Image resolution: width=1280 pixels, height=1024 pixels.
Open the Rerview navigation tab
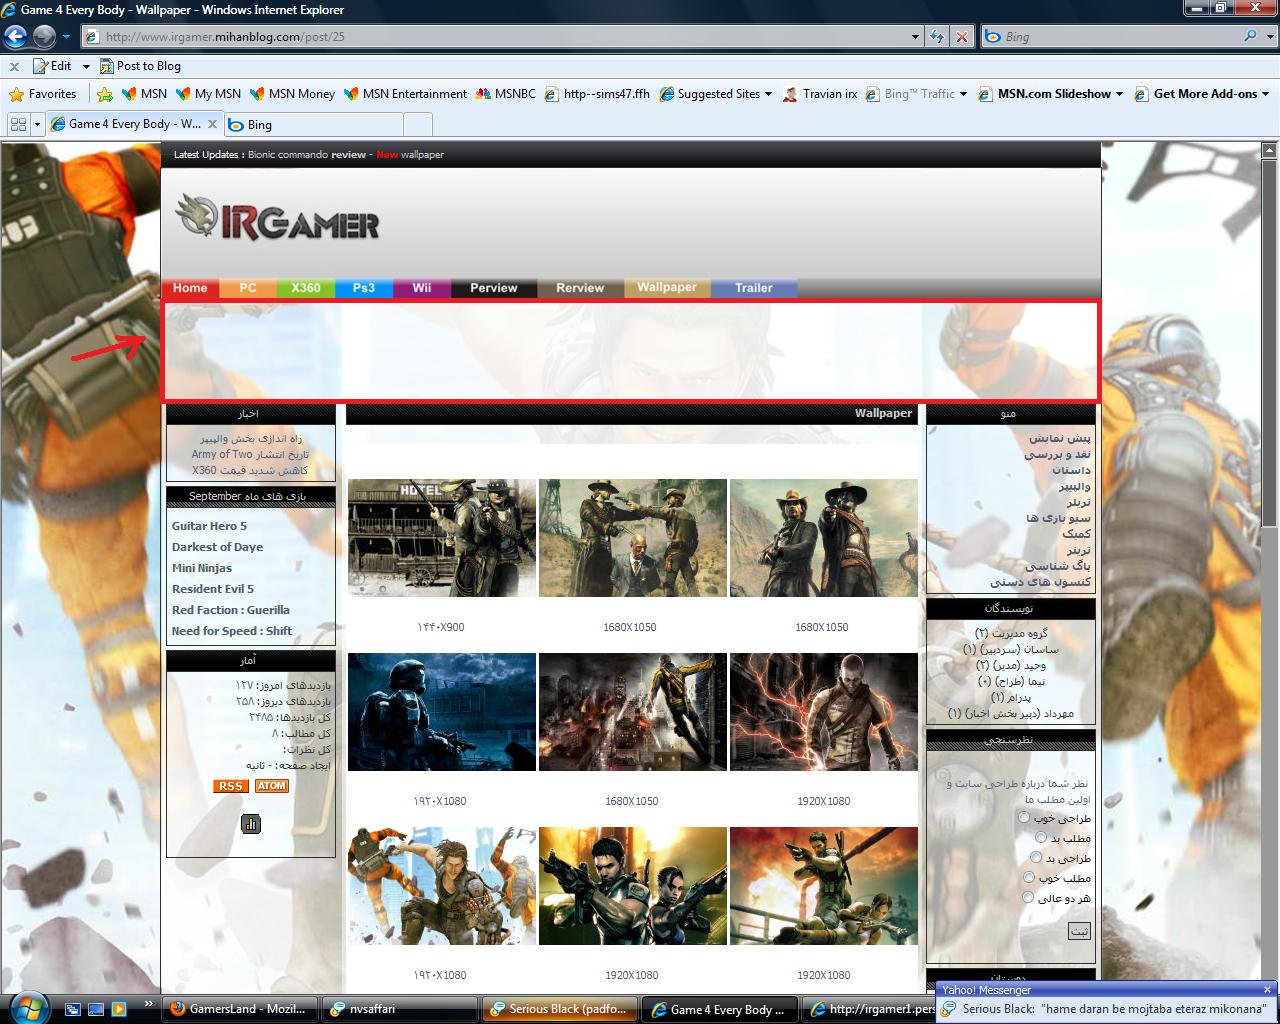[x=580, y=288]
